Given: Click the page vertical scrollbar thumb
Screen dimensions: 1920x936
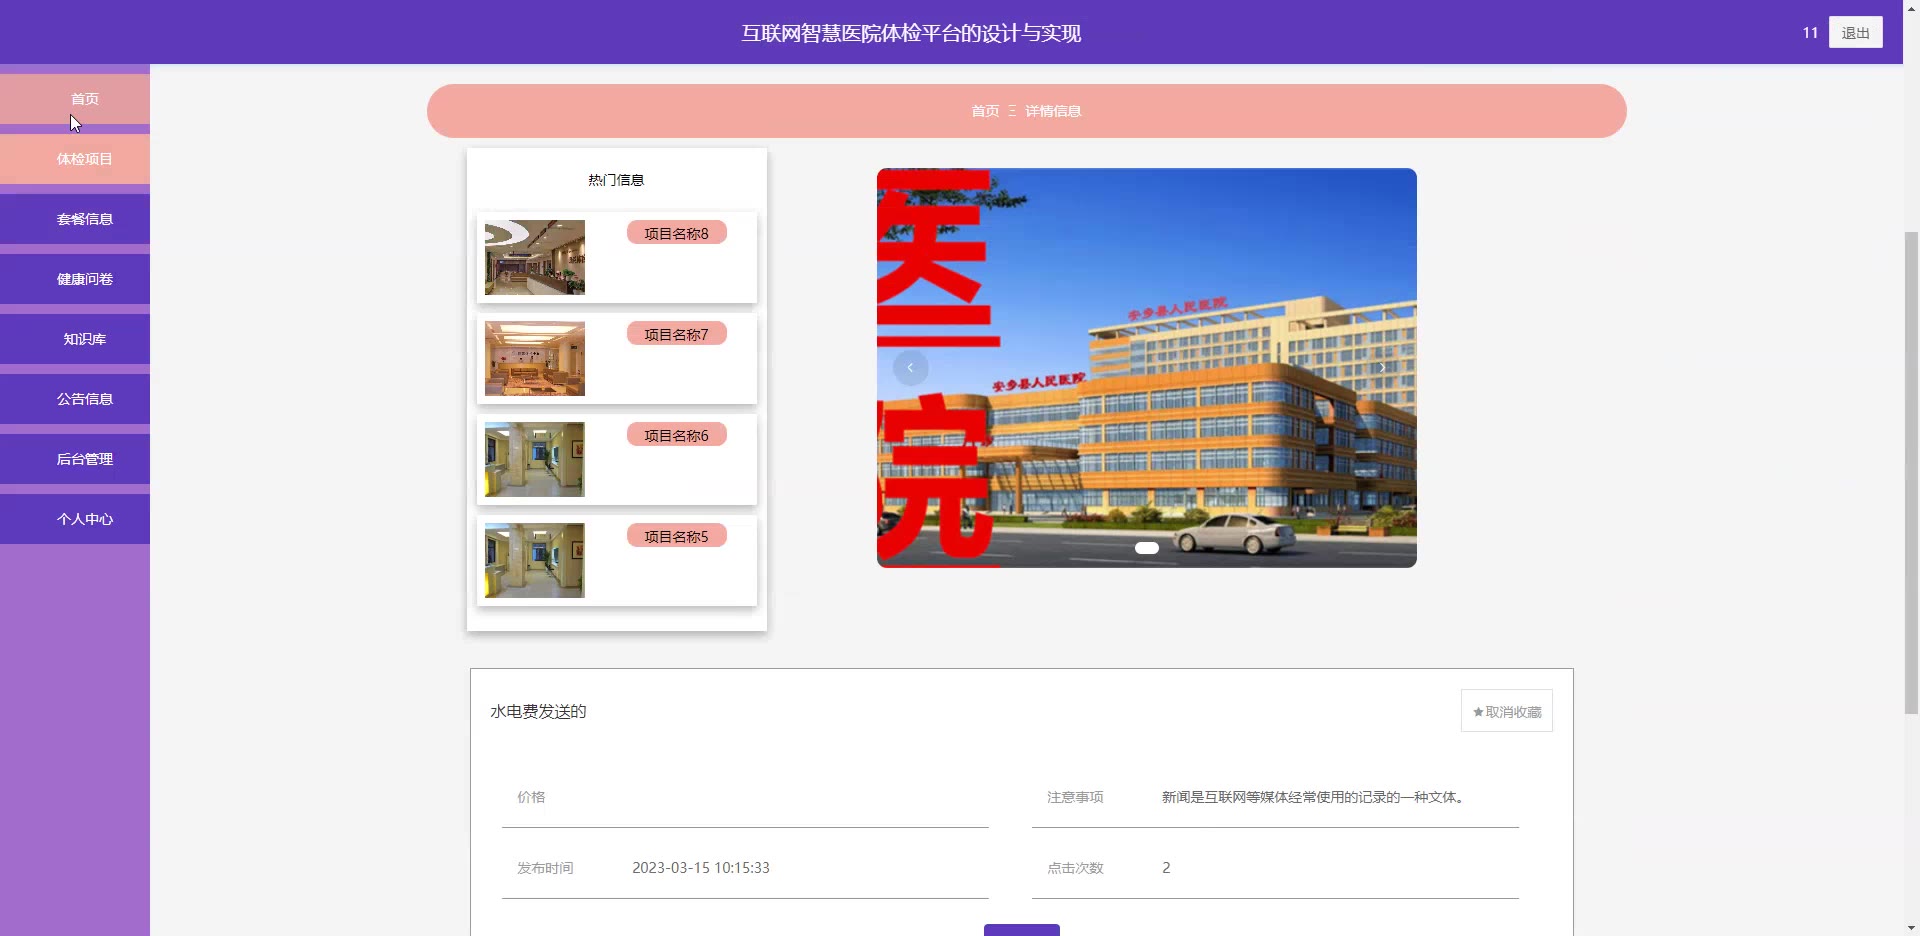Looking at the screenshot, I should [x=1911, y=472].
